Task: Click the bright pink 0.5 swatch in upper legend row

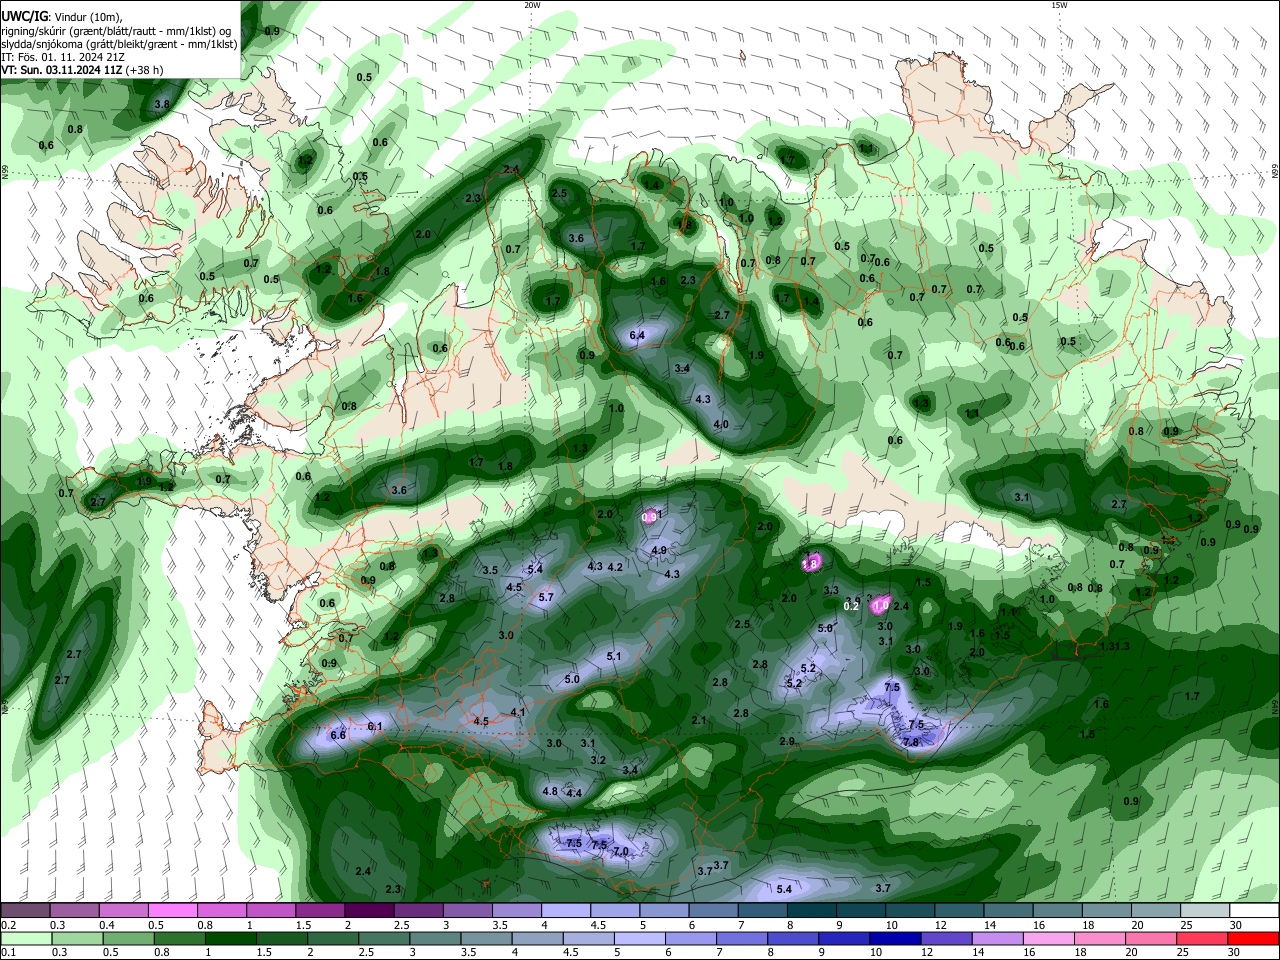Action: 172,911
